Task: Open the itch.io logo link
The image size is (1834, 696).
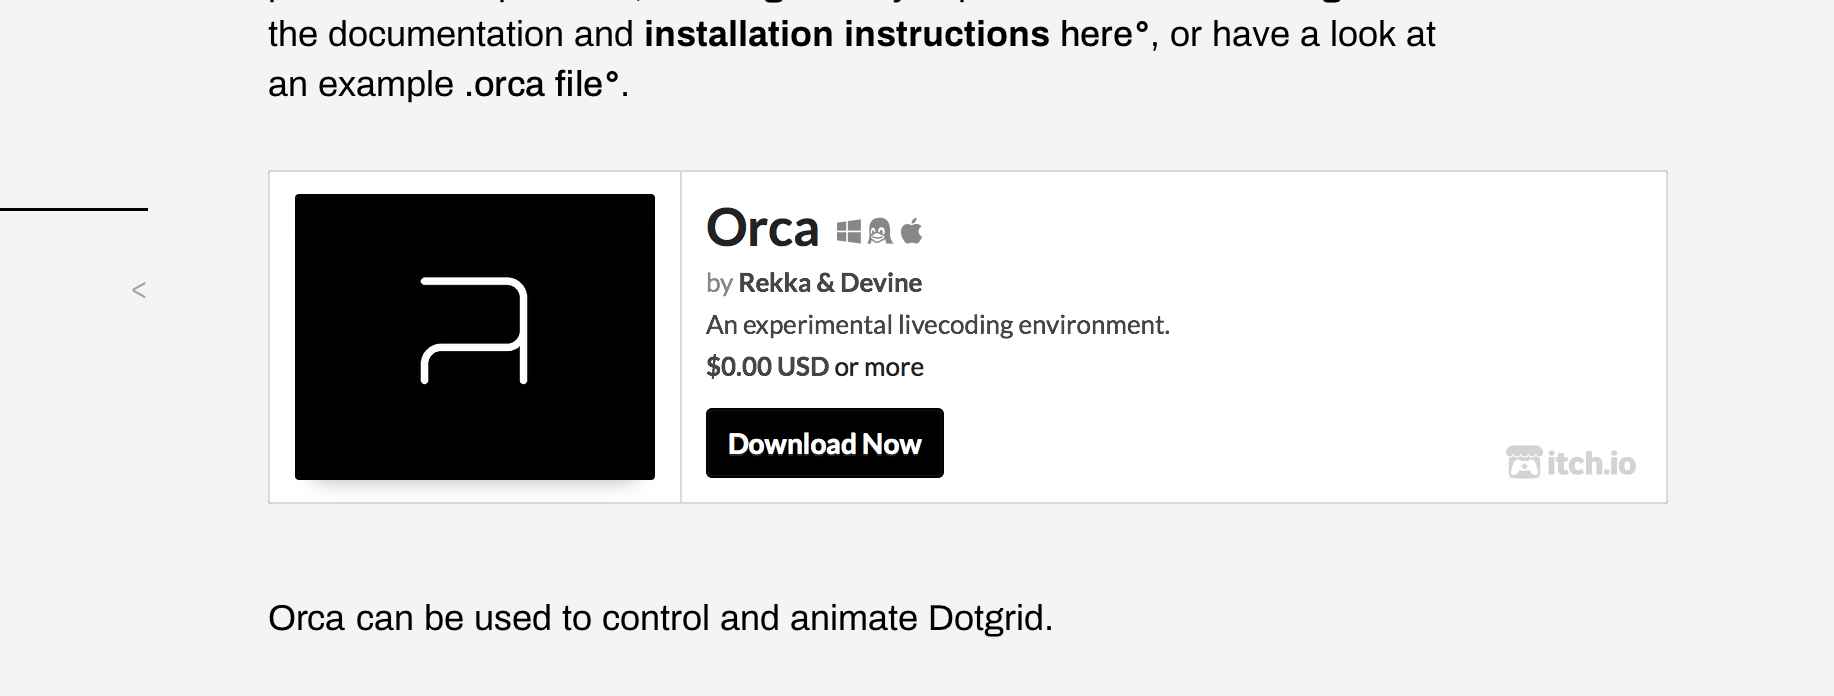Action: (x=1571, y=463)
